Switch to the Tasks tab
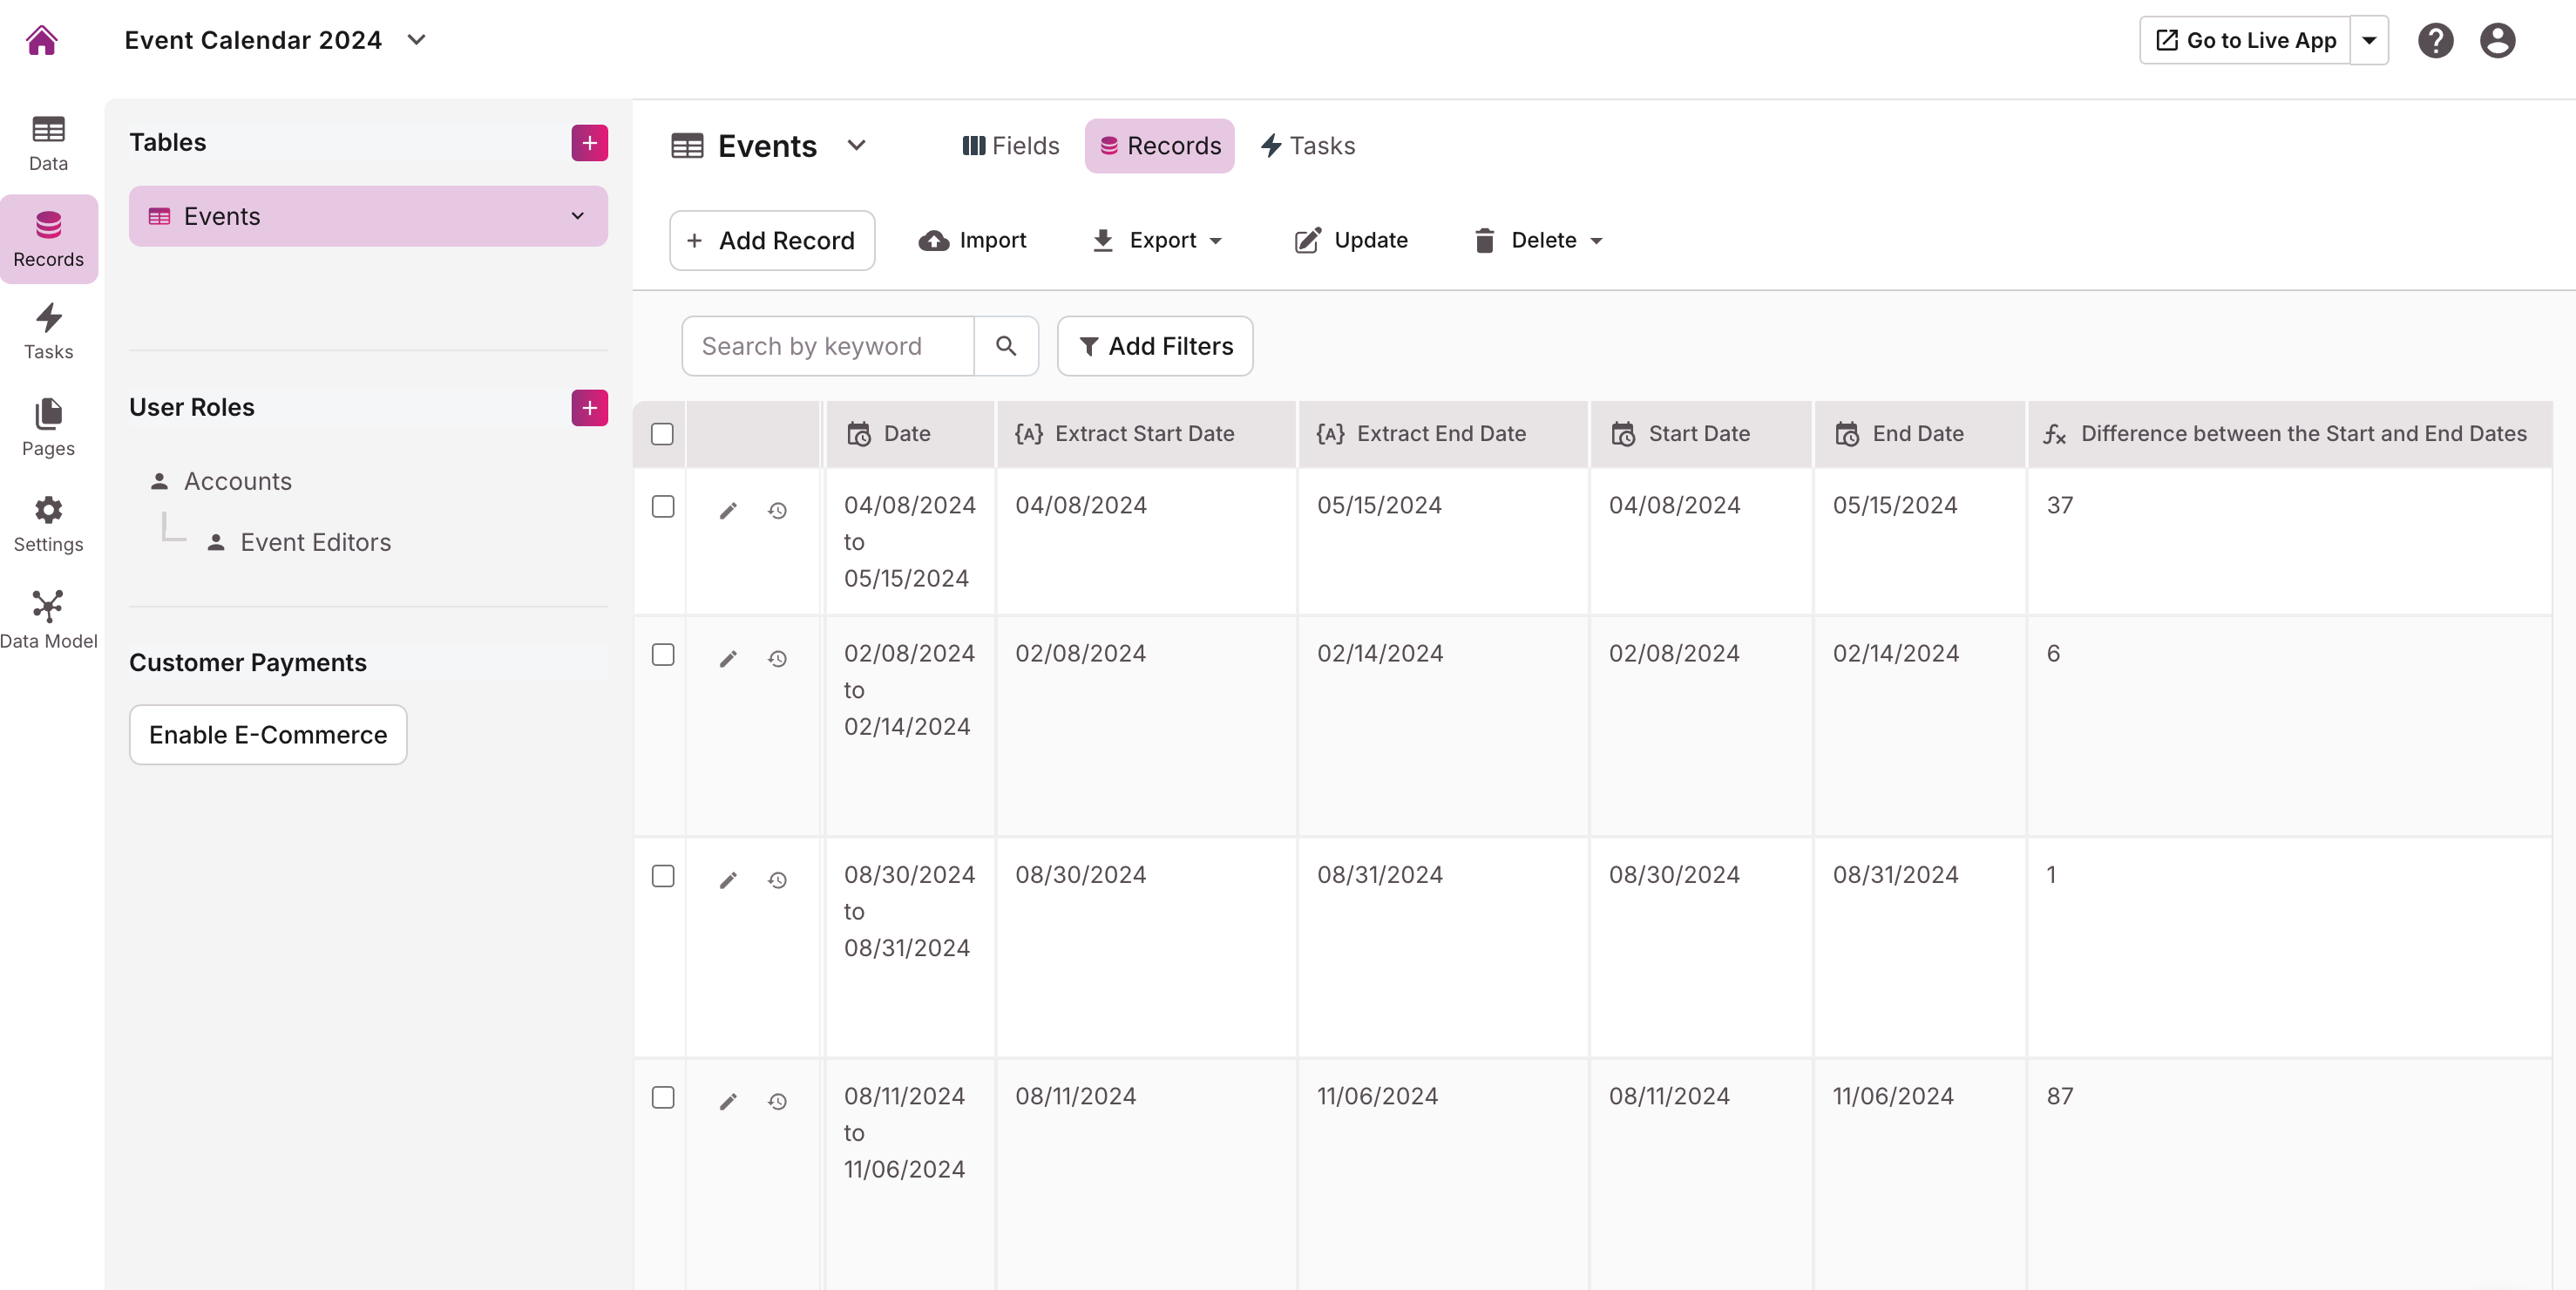The width and height of the screenshot is (2576, 1290). 1308,146
